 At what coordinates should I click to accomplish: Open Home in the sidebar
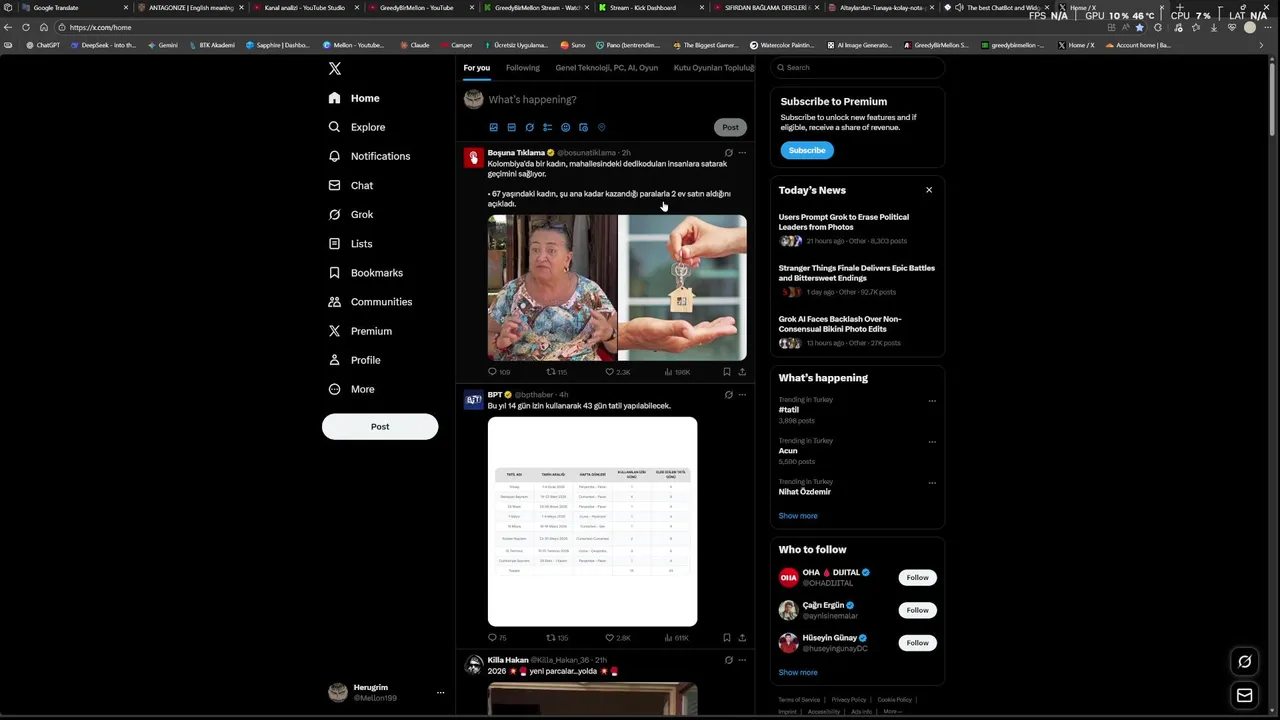354,98
